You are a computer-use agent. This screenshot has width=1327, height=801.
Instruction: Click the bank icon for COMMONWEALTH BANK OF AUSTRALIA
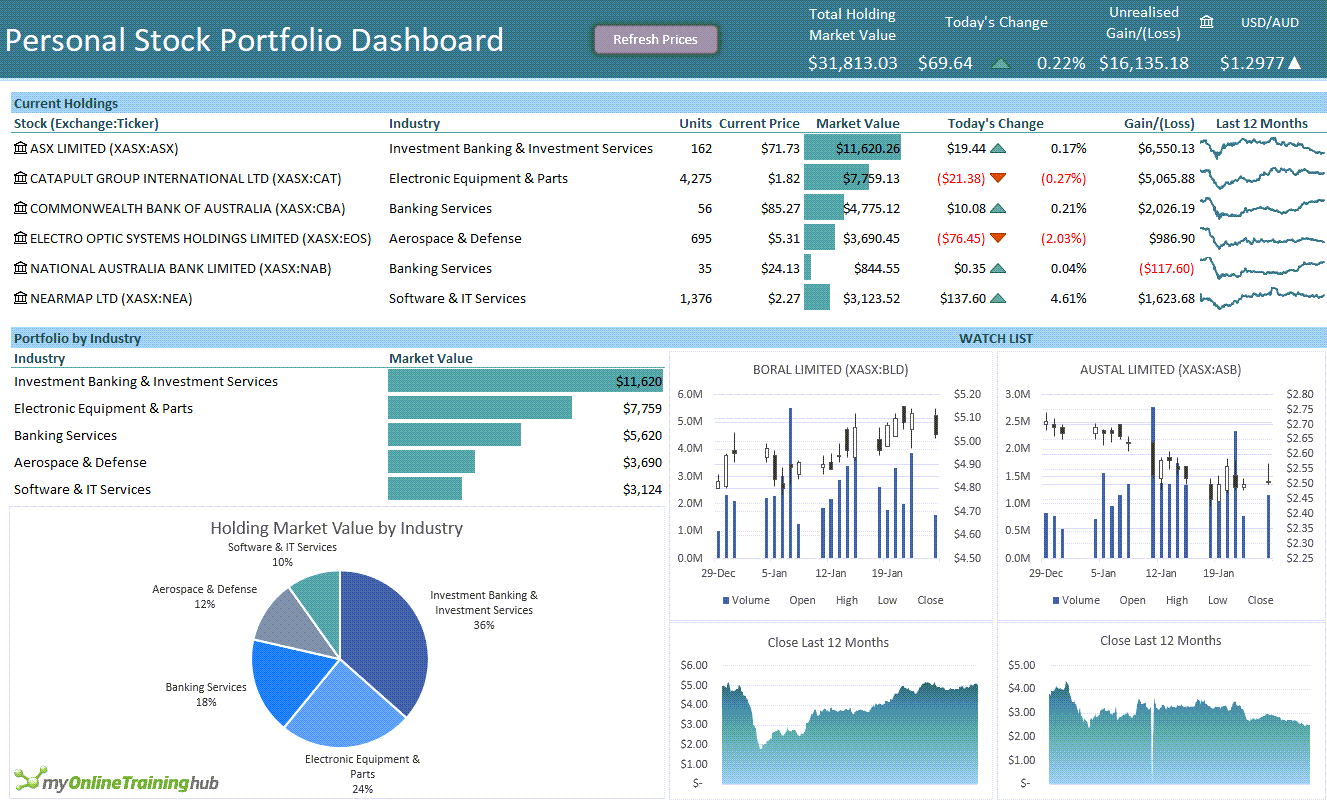point(20,207)
